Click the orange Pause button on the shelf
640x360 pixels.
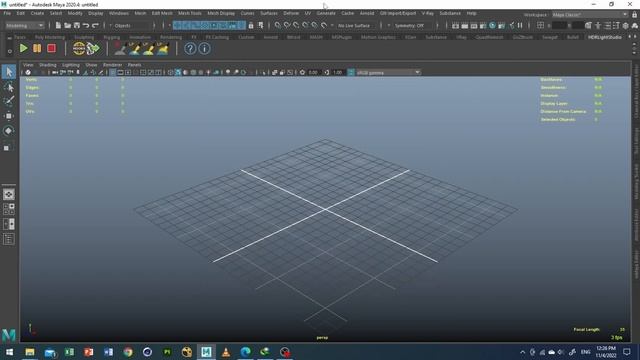point(37,49)
